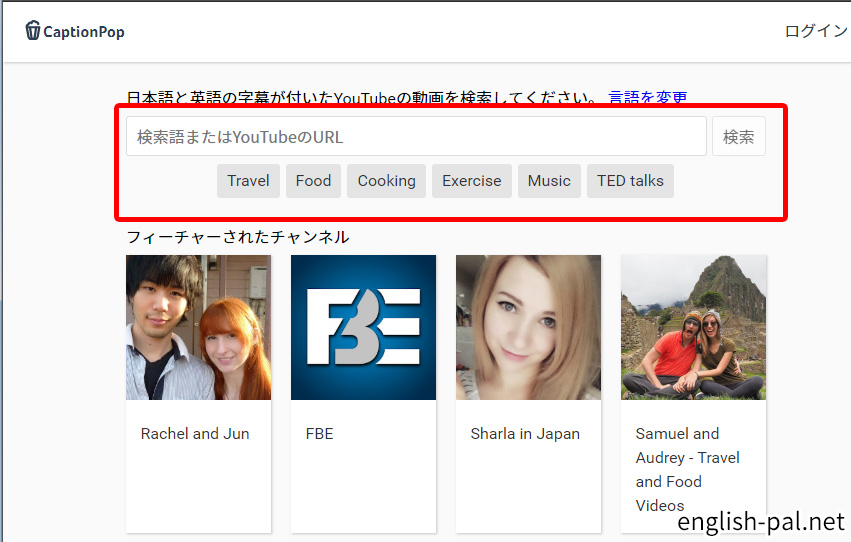Select the Food topic button
Viewport: 851px width, 542px height.
point(313,181)
